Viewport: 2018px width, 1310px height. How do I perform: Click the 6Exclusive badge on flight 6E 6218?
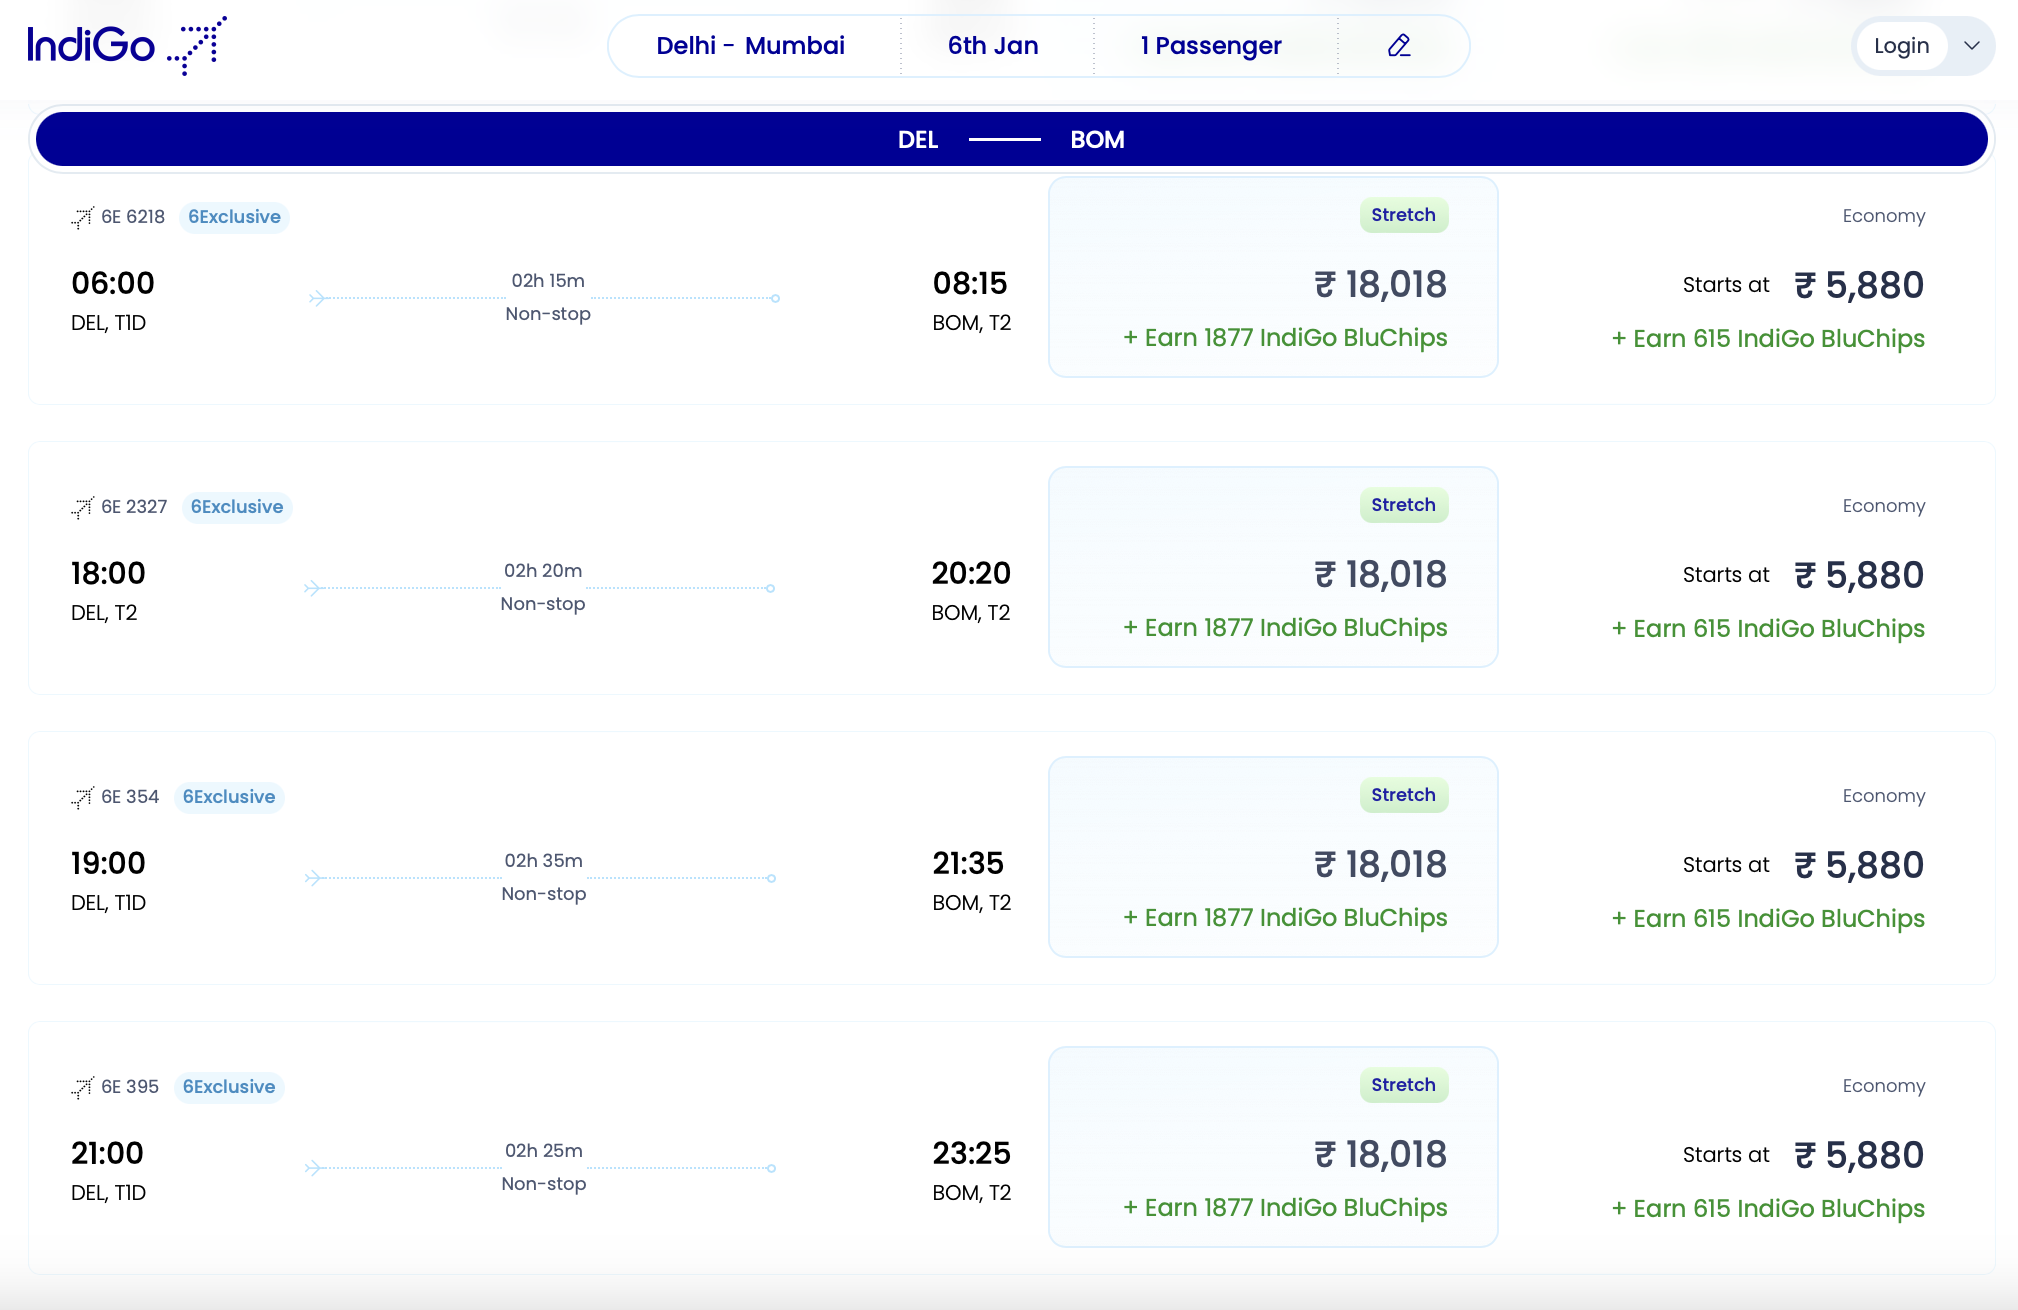234,217
